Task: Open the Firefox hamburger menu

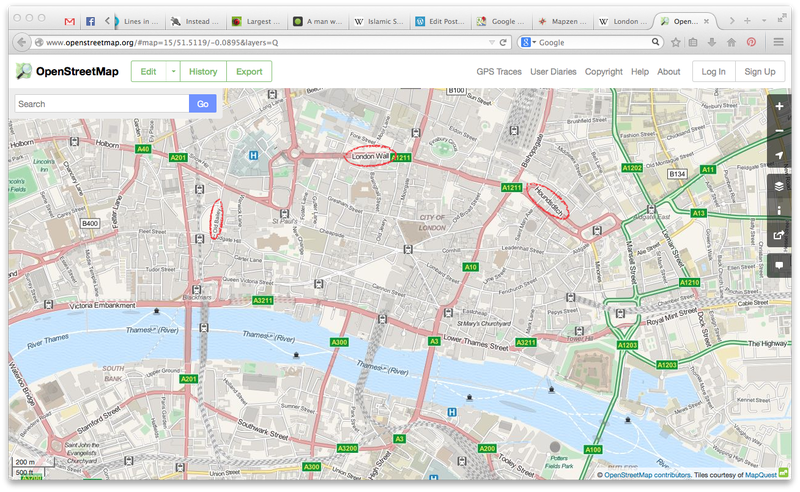Action: coord(778,42)
